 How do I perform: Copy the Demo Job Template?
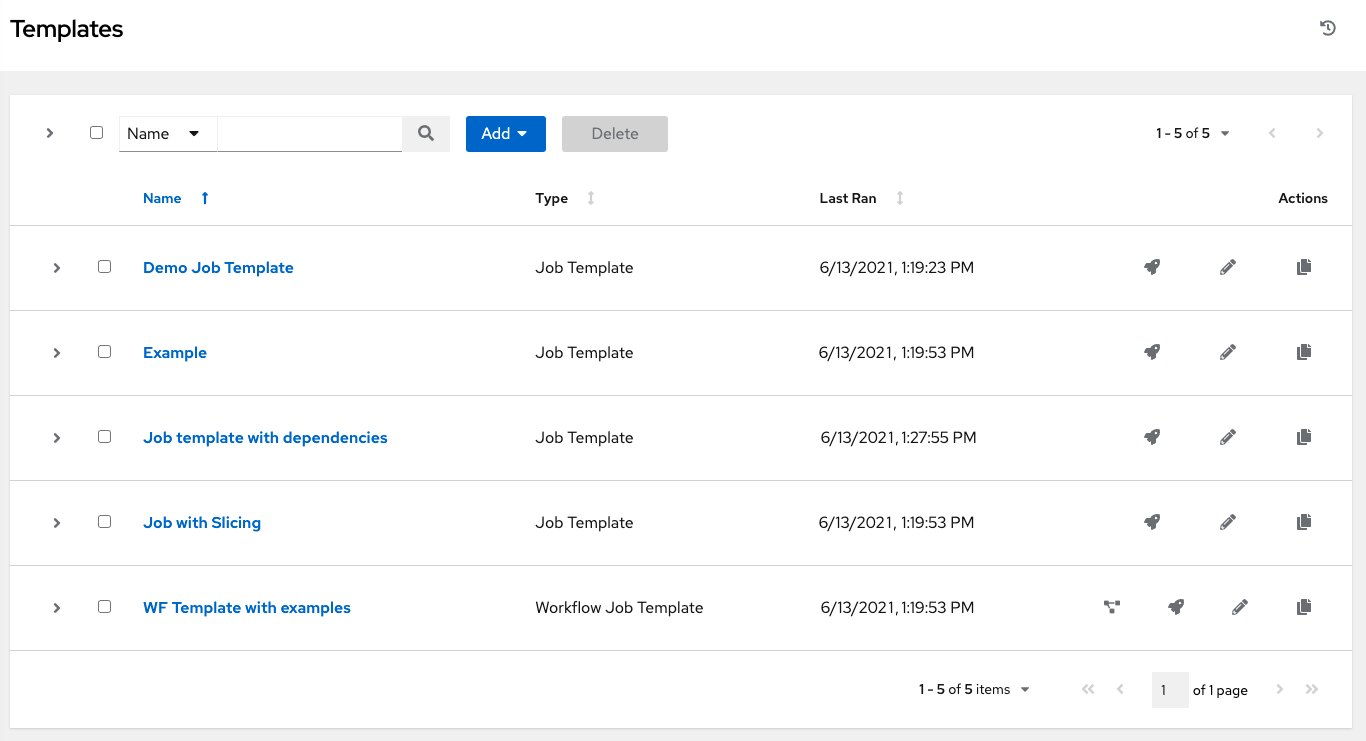(x=1303, y=267)
